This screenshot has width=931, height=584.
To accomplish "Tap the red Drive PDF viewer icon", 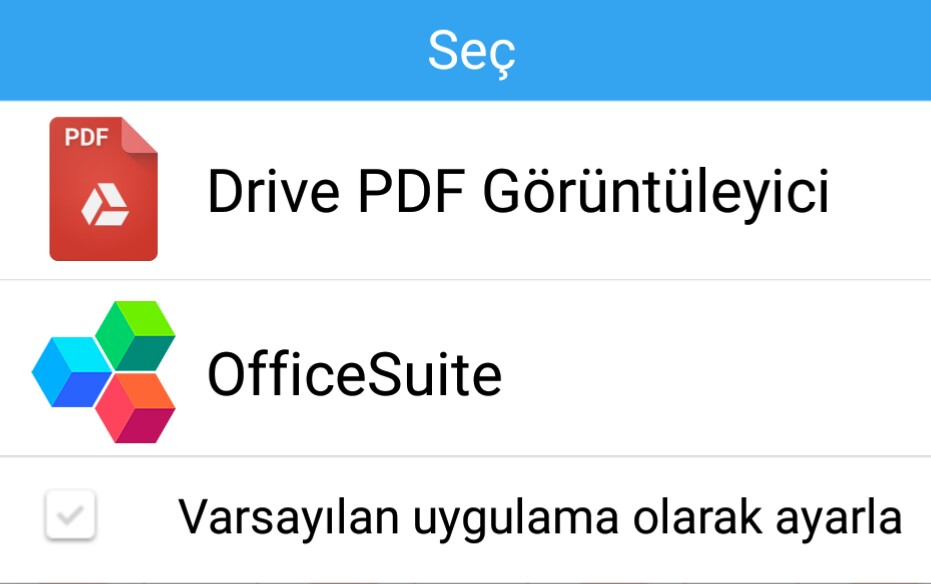I will [x=103, y=189].
